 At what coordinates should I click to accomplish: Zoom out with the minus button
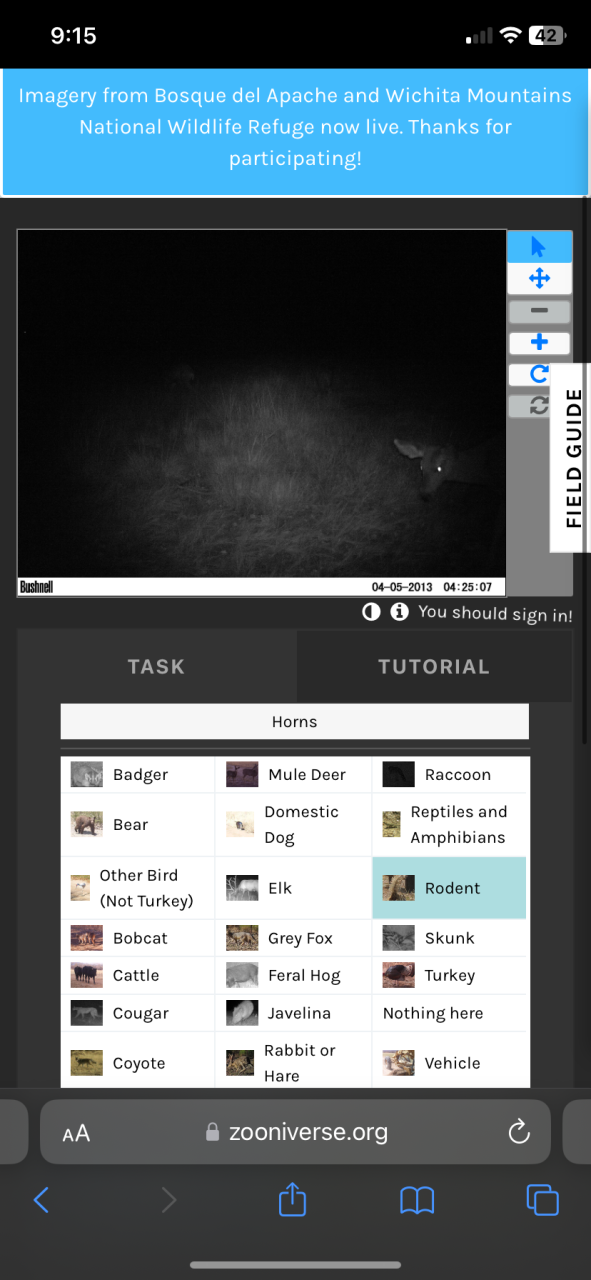(539, 311)
